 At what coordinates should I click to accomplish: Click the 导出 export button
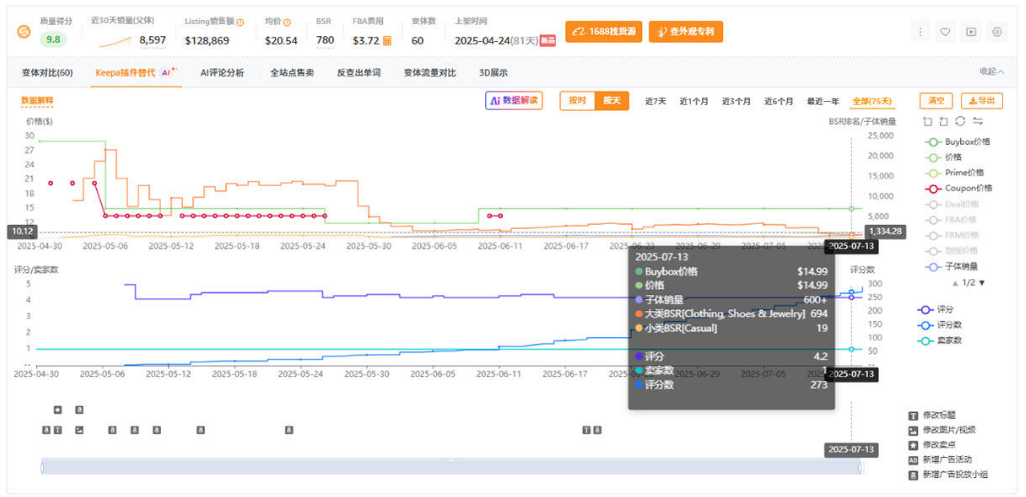981,101
